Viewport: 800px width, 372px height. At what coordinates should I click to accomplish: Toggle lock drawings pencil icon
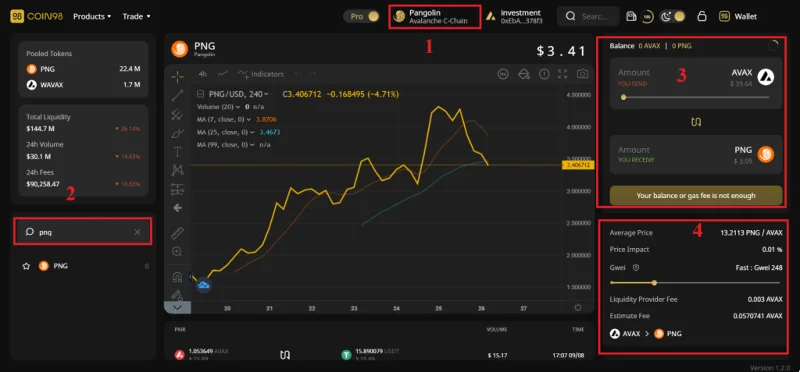(178, 294)
